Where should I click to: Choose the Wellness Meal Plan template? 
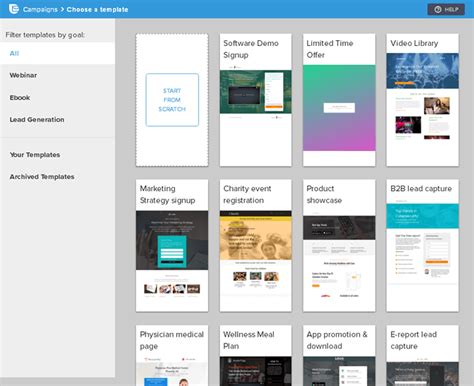(x=256, y=356)
